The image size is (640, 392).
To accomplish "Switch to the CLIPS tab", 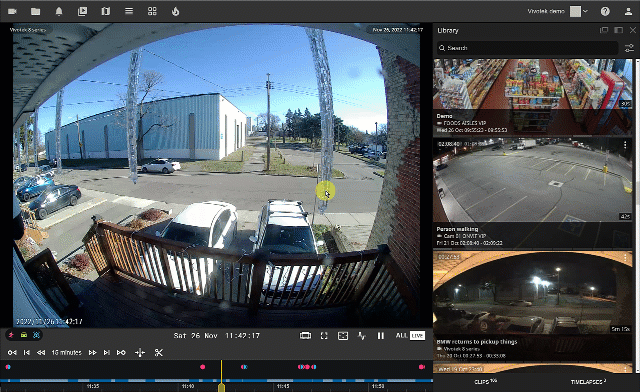I will click(485, 382).
